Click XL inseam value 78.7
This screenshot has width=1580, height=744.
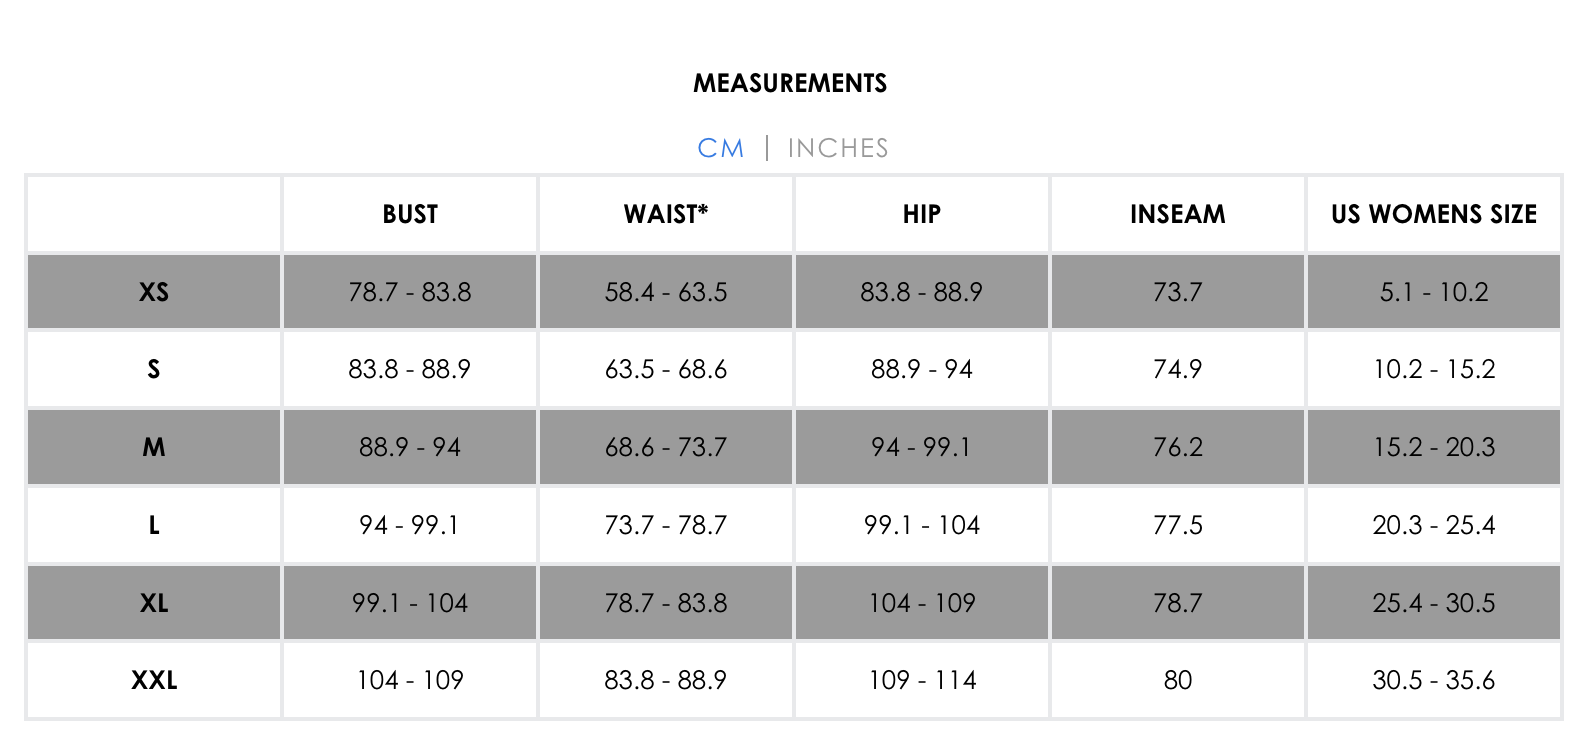click(x=1178, y=603)
